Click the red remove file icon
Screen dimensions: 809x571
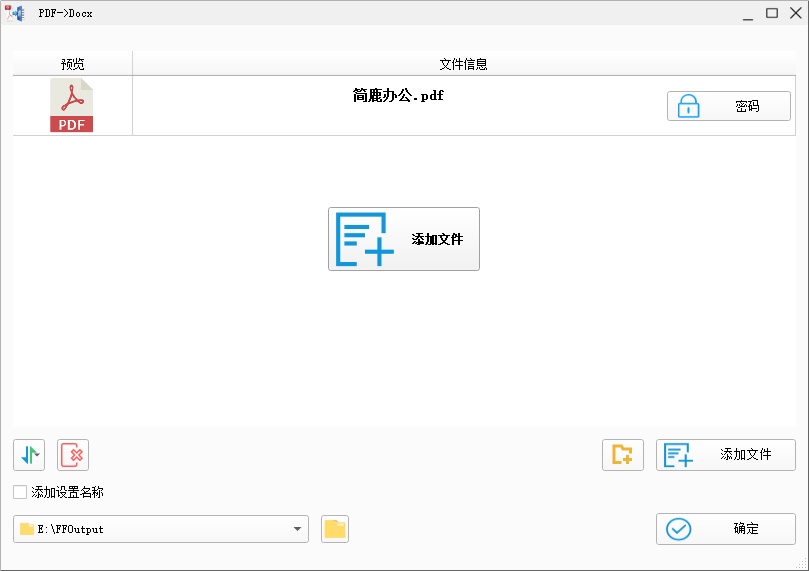(x=73, y=455)
